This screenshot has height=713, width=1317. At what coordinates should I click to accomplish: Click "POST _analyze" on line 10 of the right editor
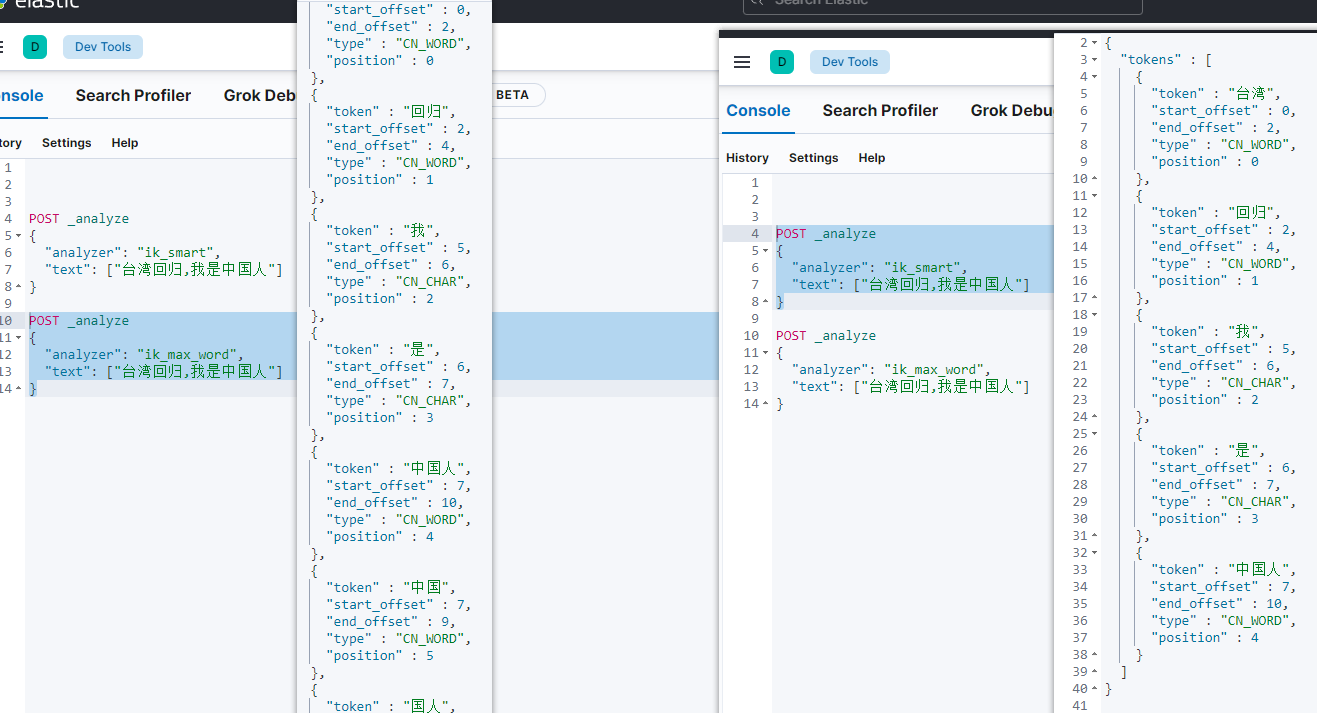(826, 336)
